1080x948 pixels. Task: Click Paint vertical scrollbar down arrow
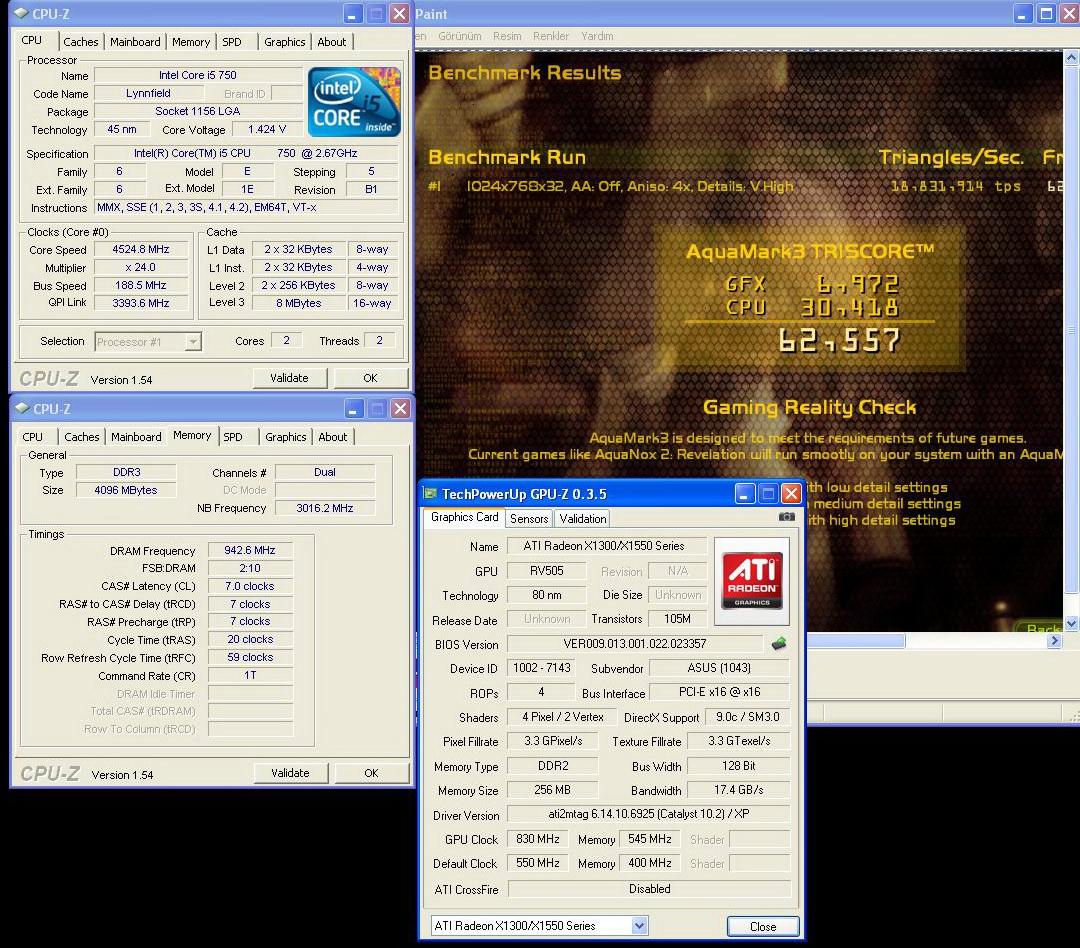pos(1071,624)
